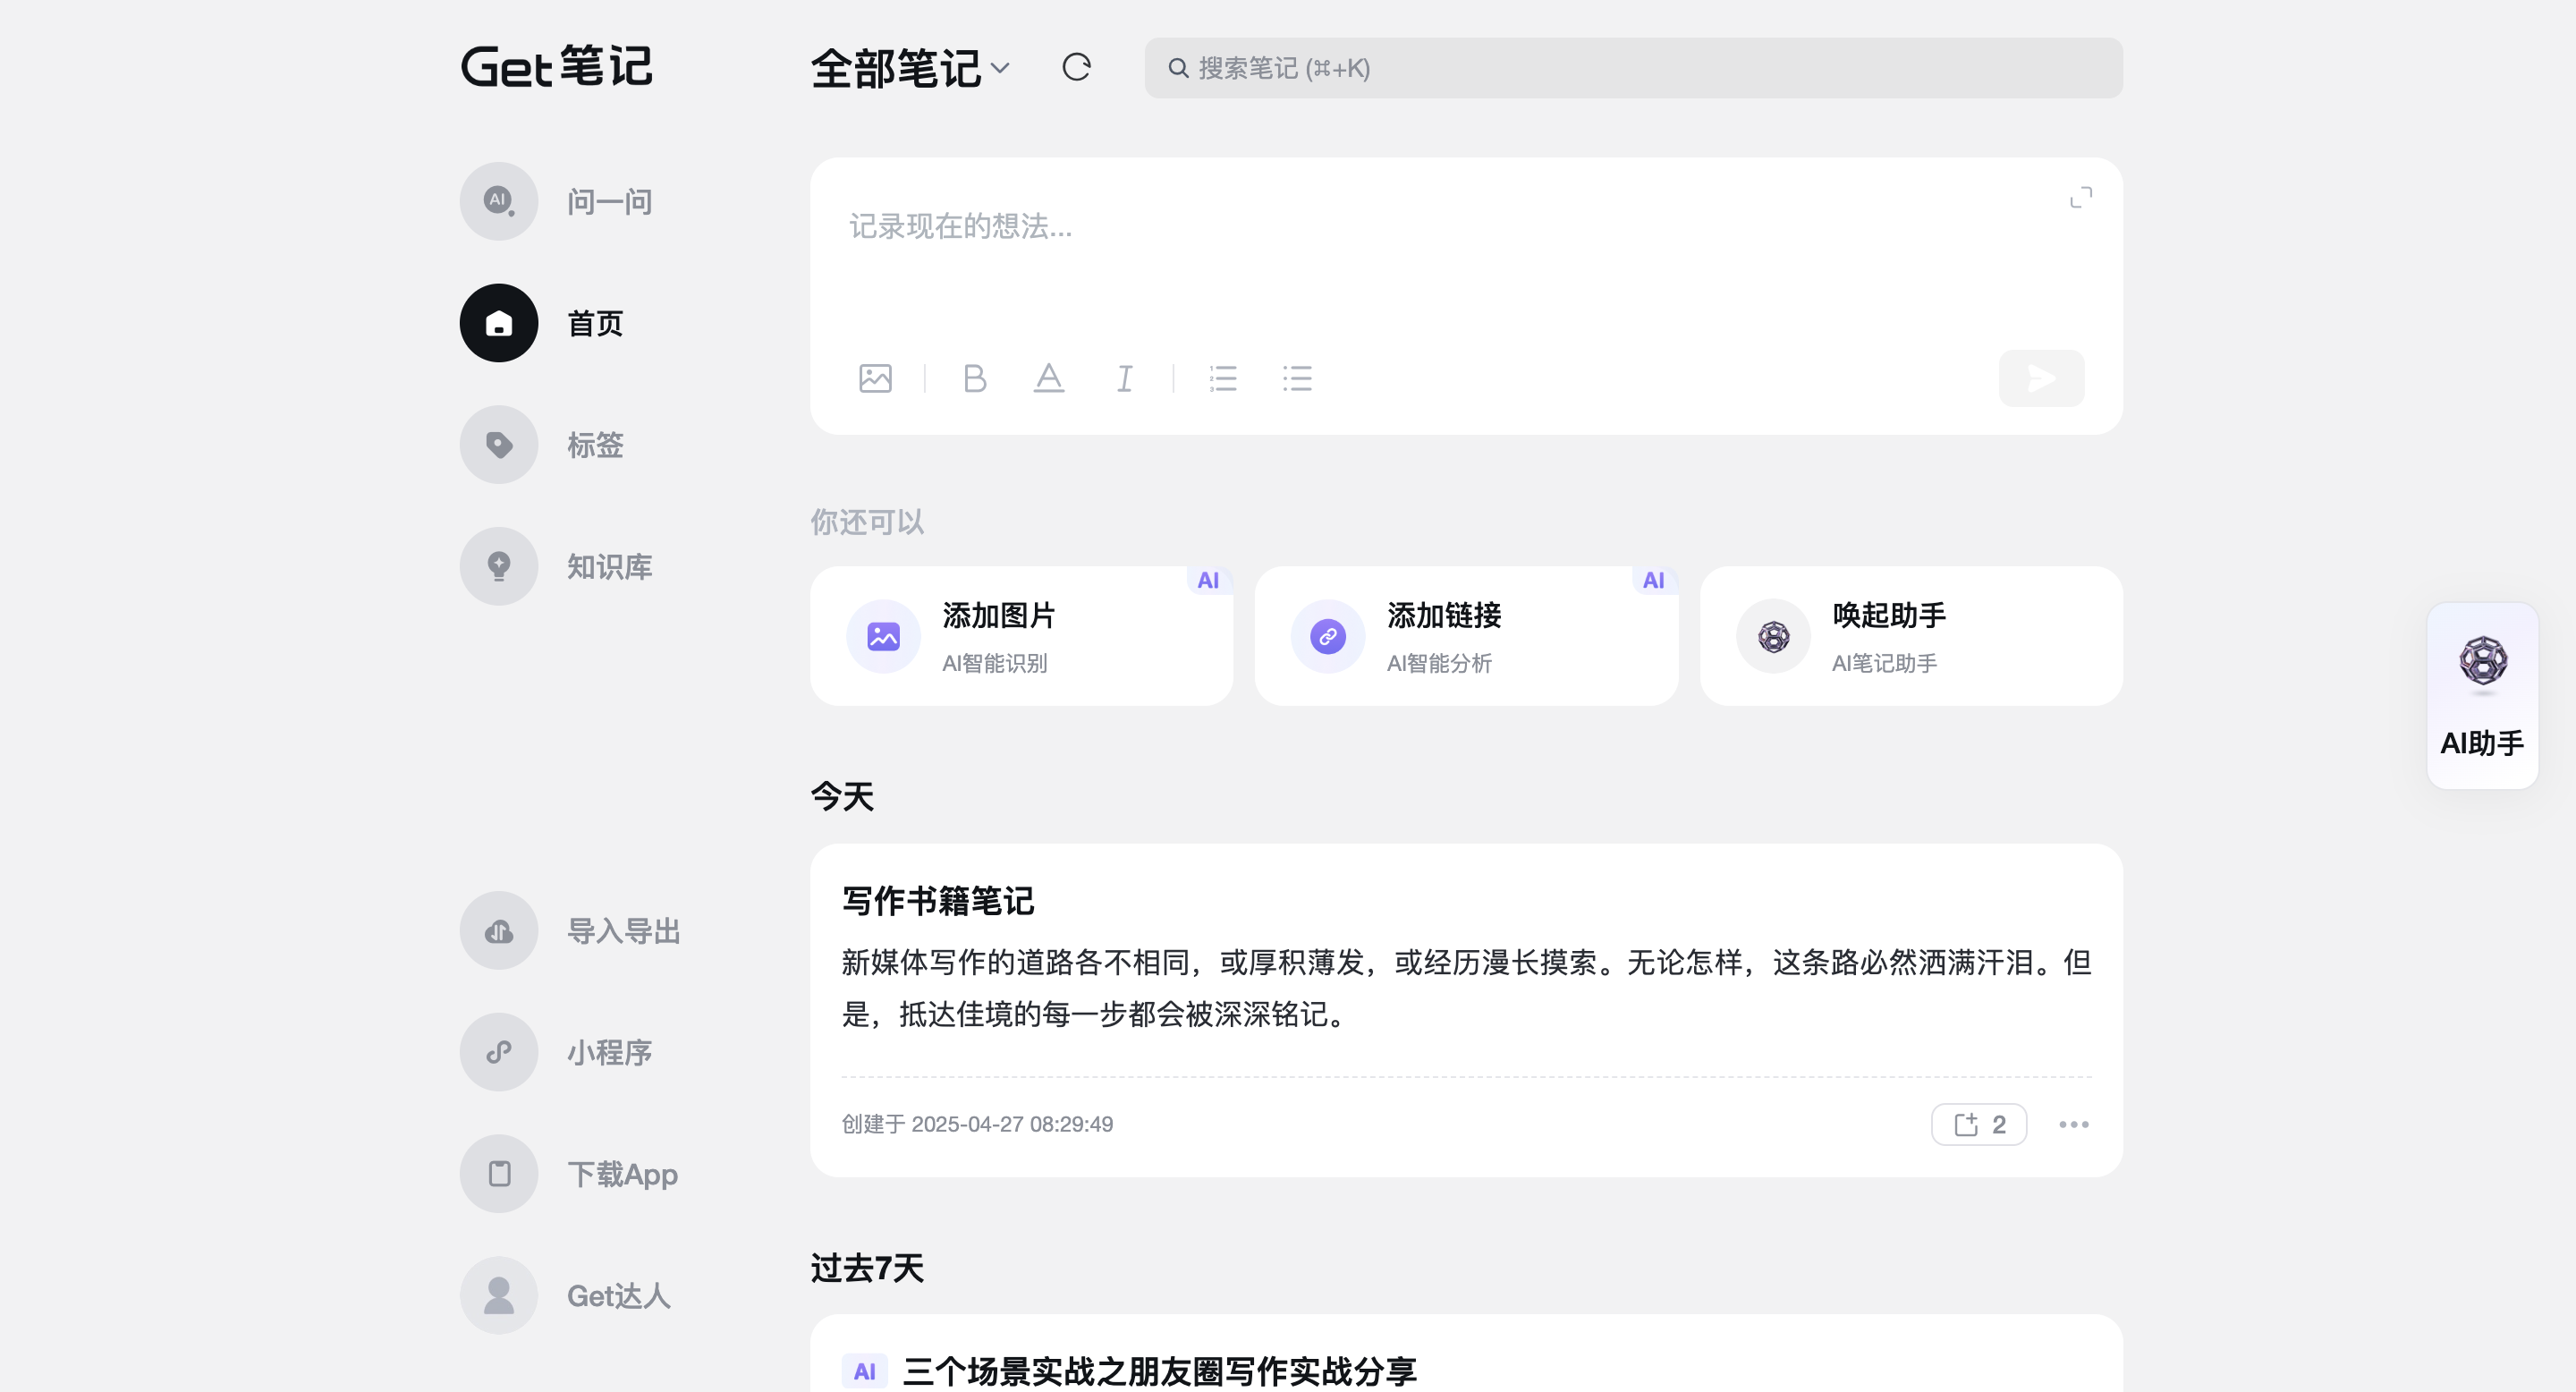Click the share count button showing 2
This screenshot has height=1392, width=2576.
point(1978,1125)
